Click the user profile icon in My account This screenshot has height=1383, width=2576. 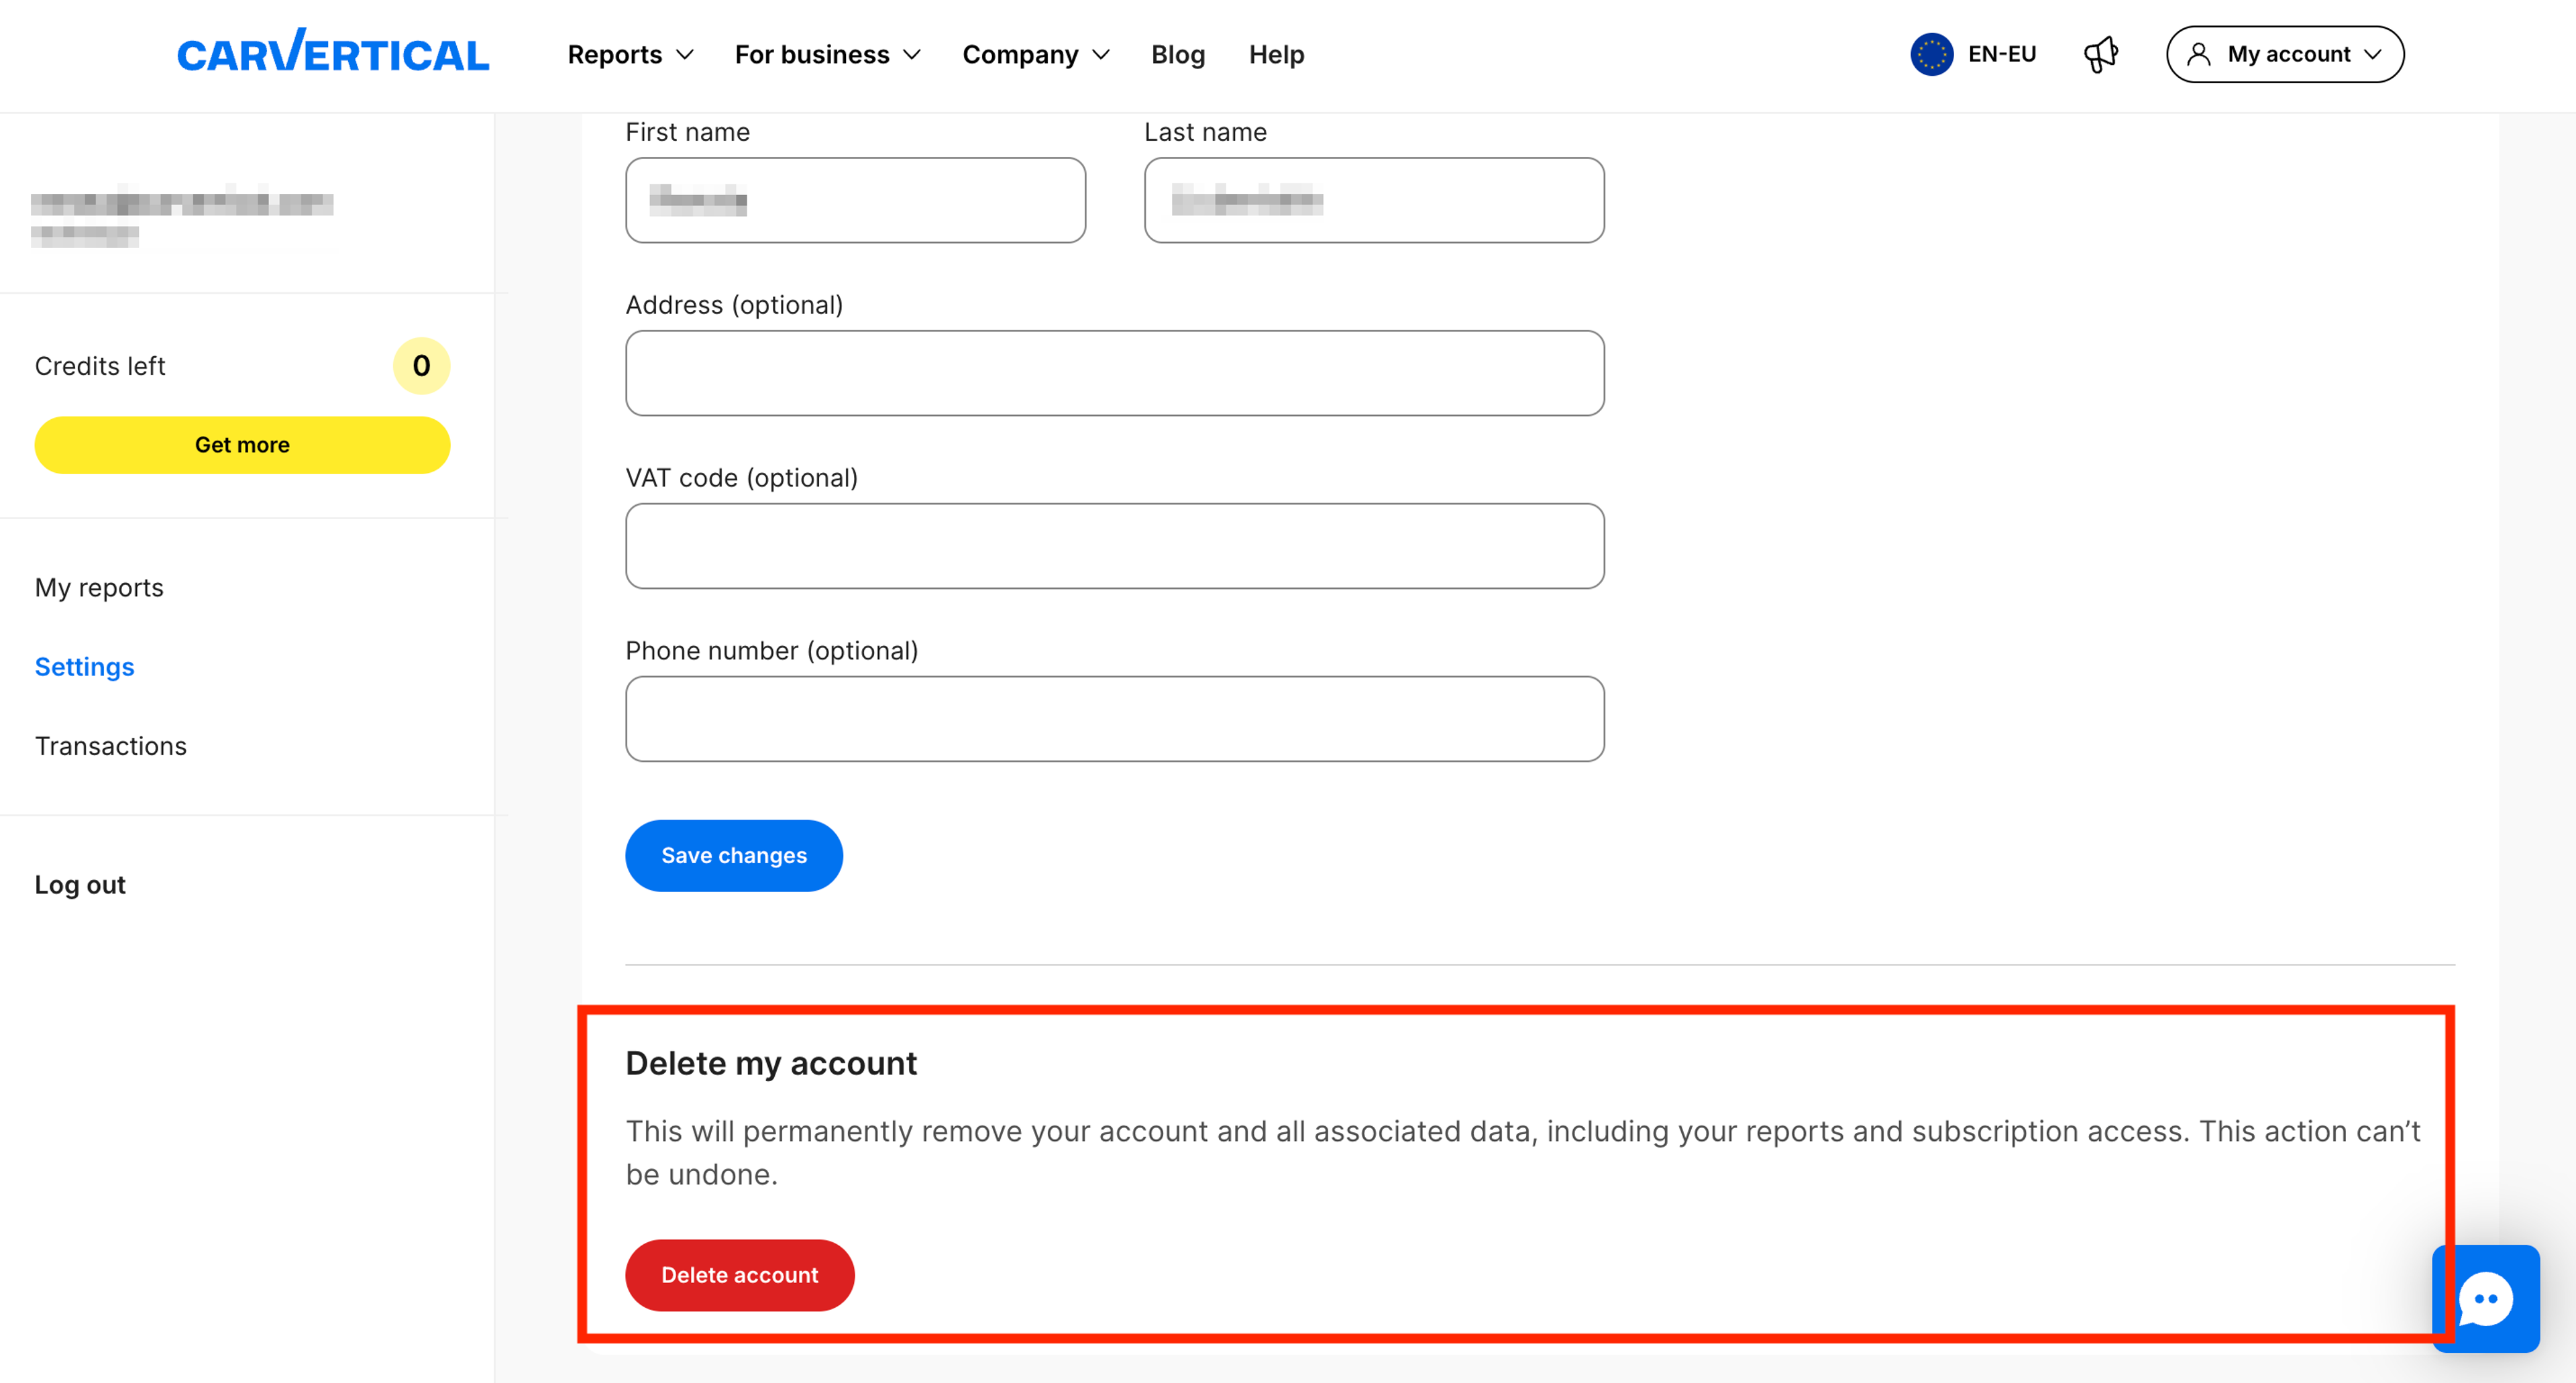[x=2198, y=54]
